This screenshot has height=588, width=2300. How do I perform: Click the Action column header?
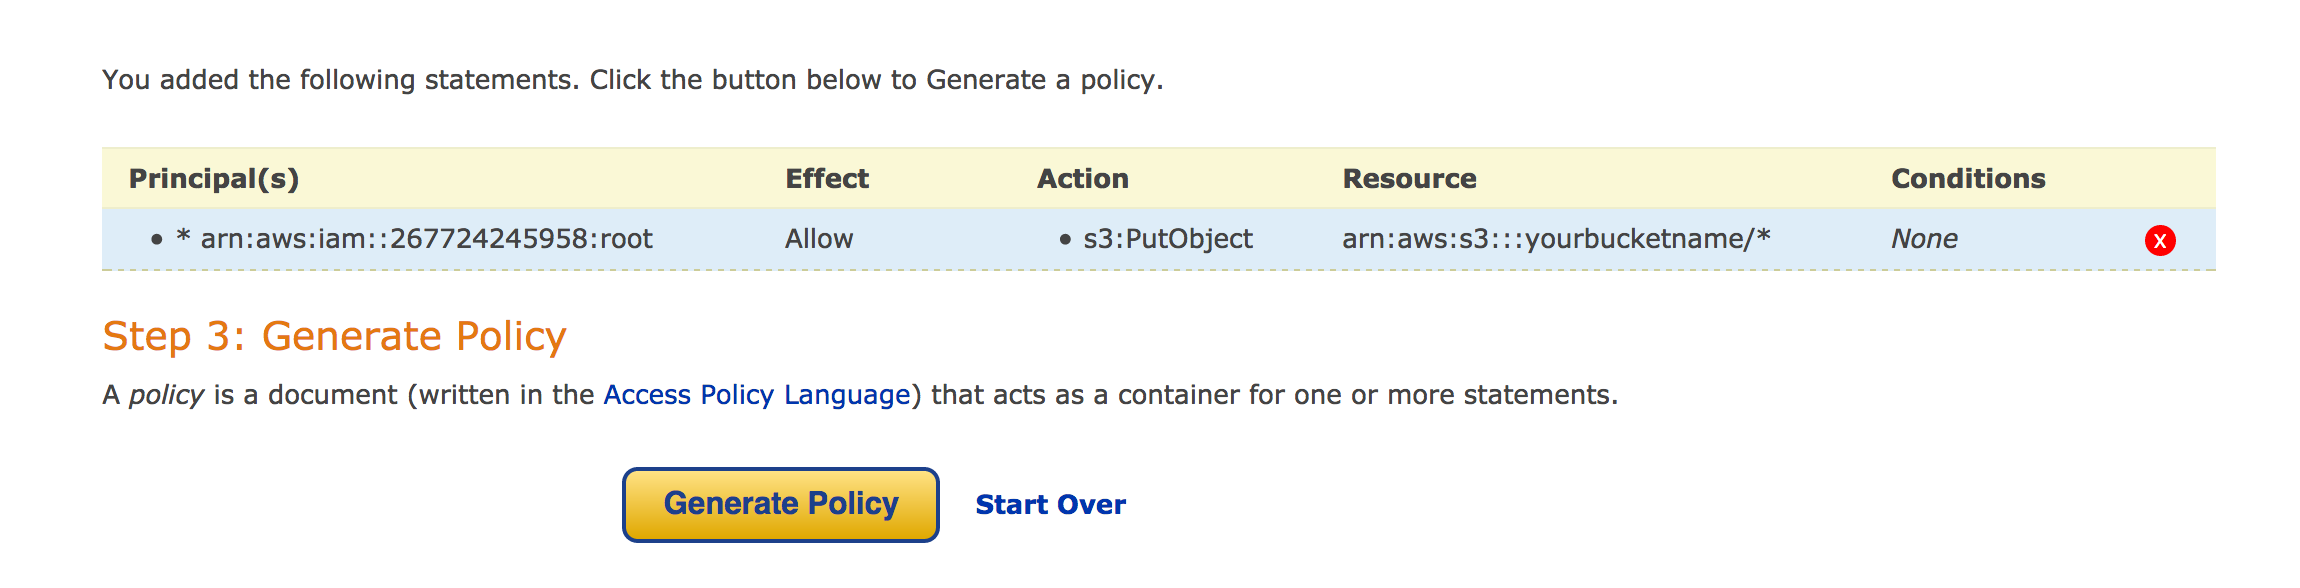1083,179
